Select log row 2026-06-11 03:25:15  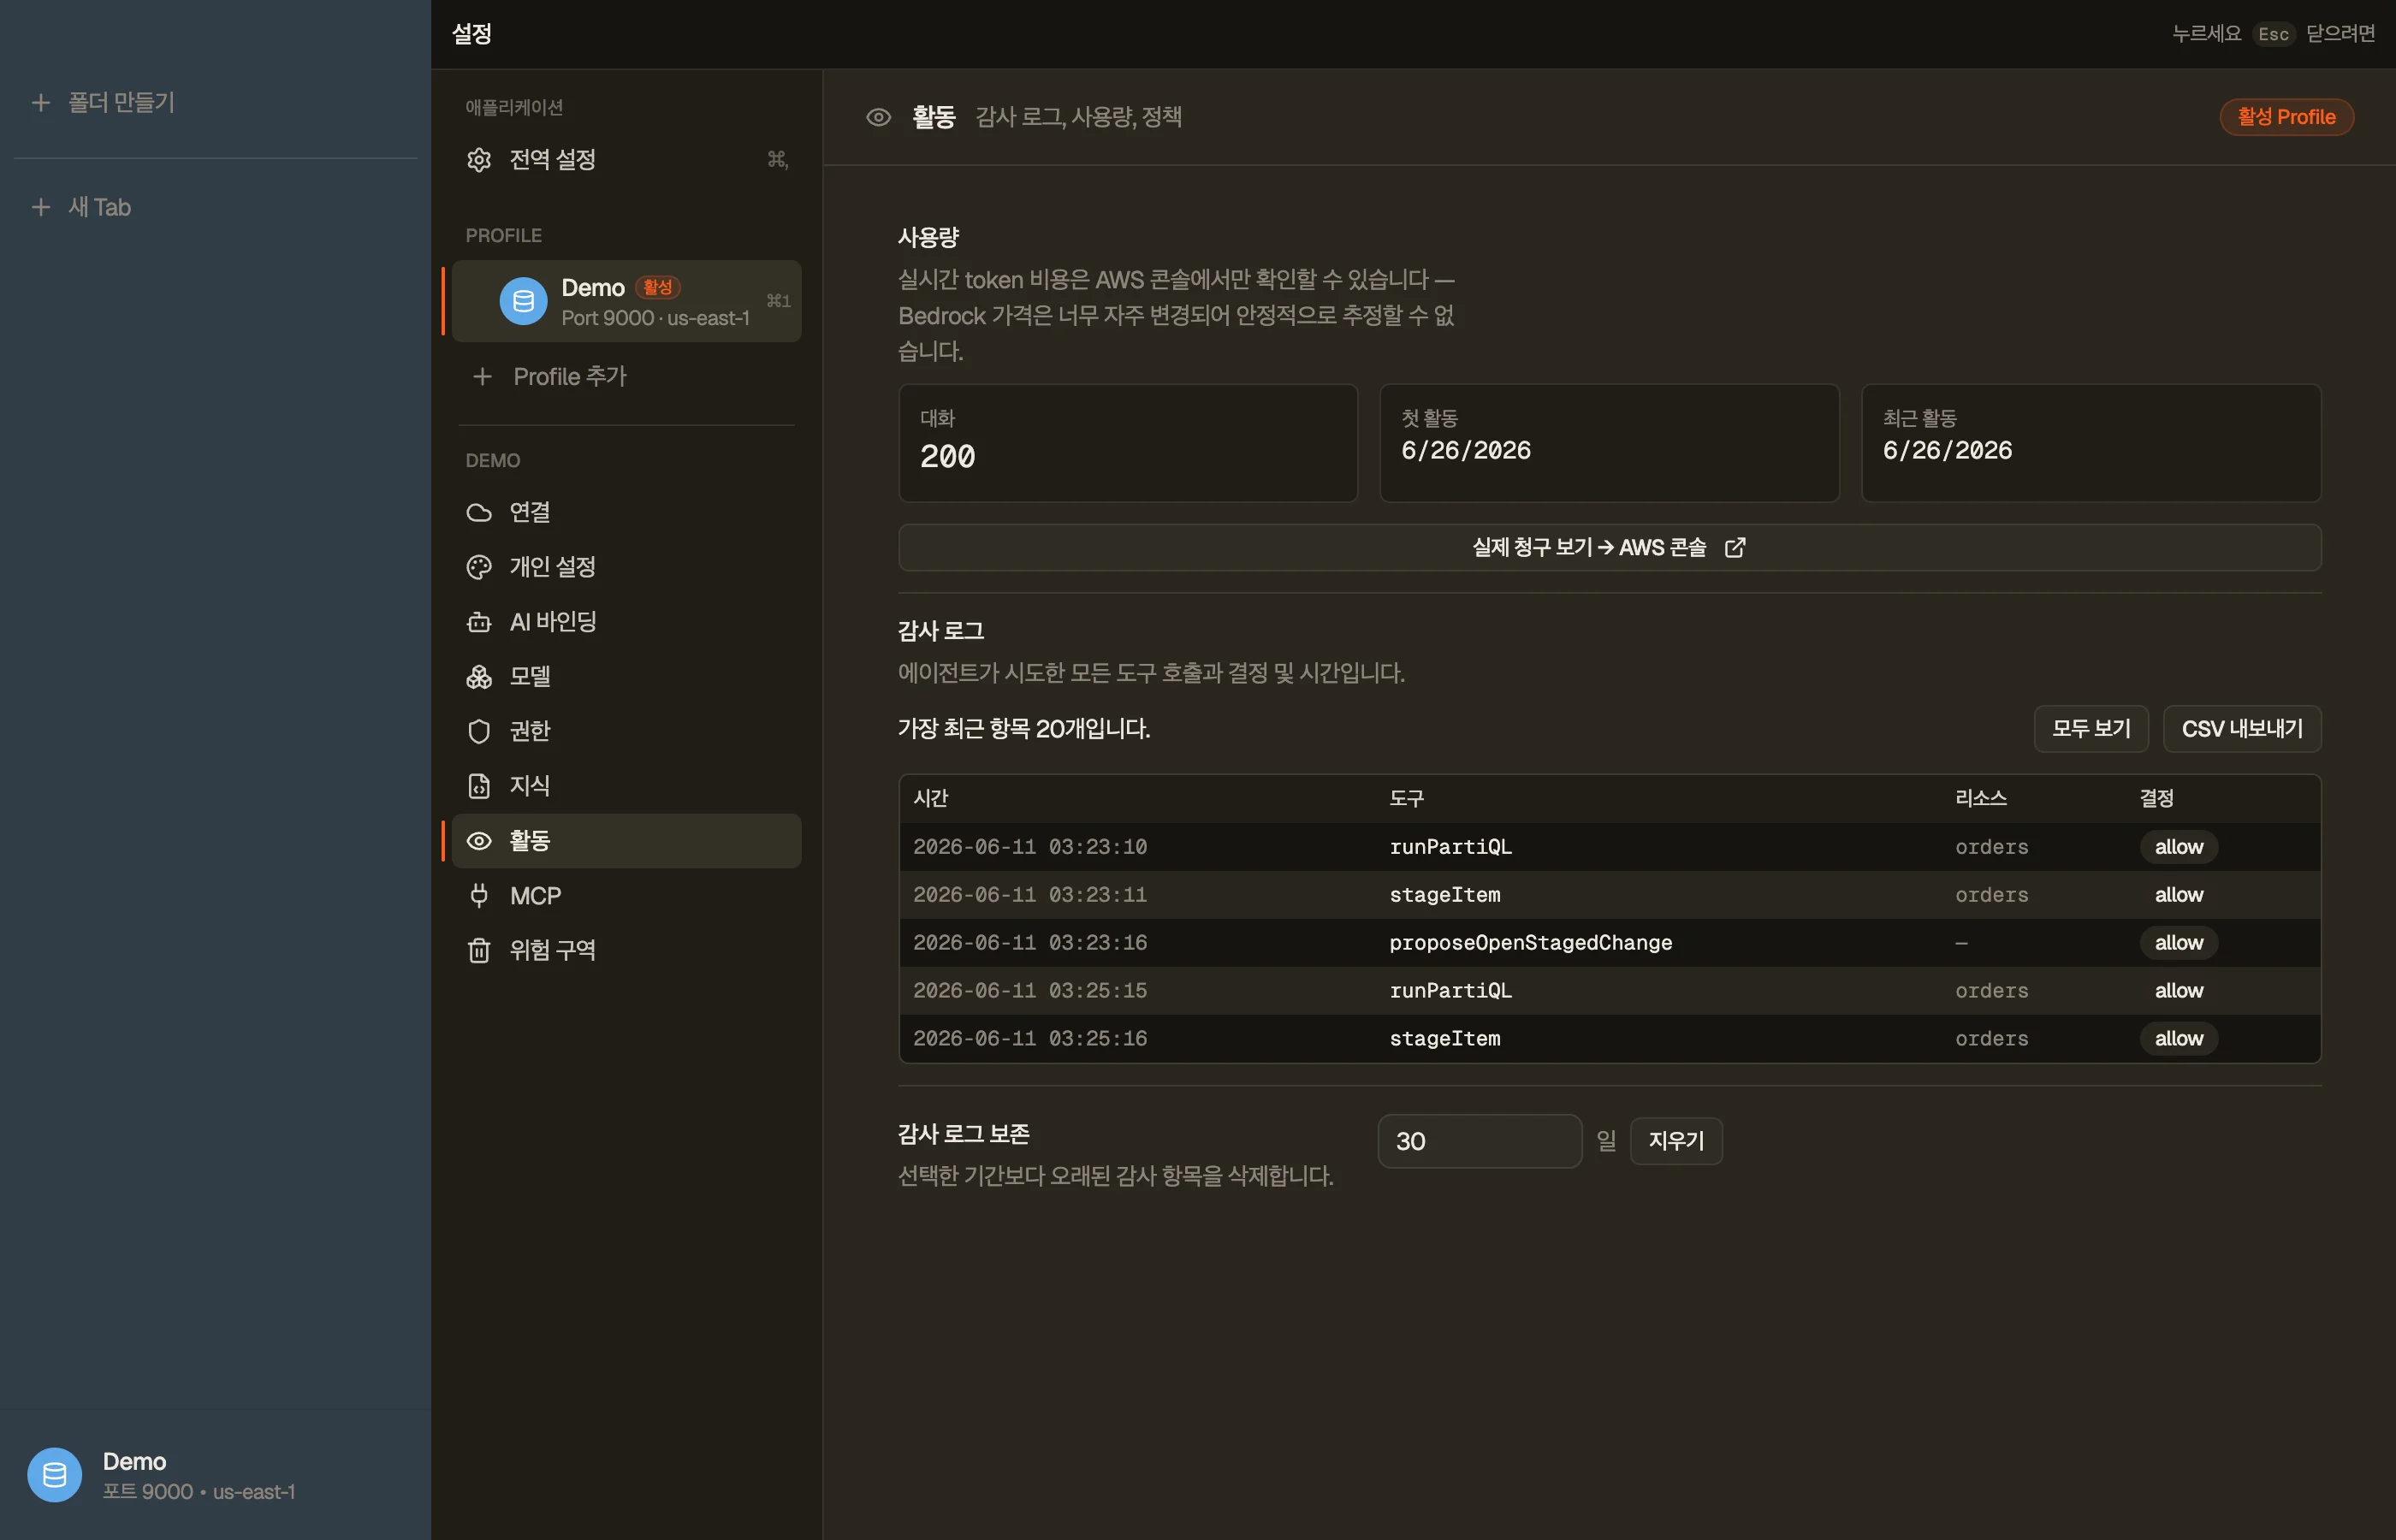1609,991
